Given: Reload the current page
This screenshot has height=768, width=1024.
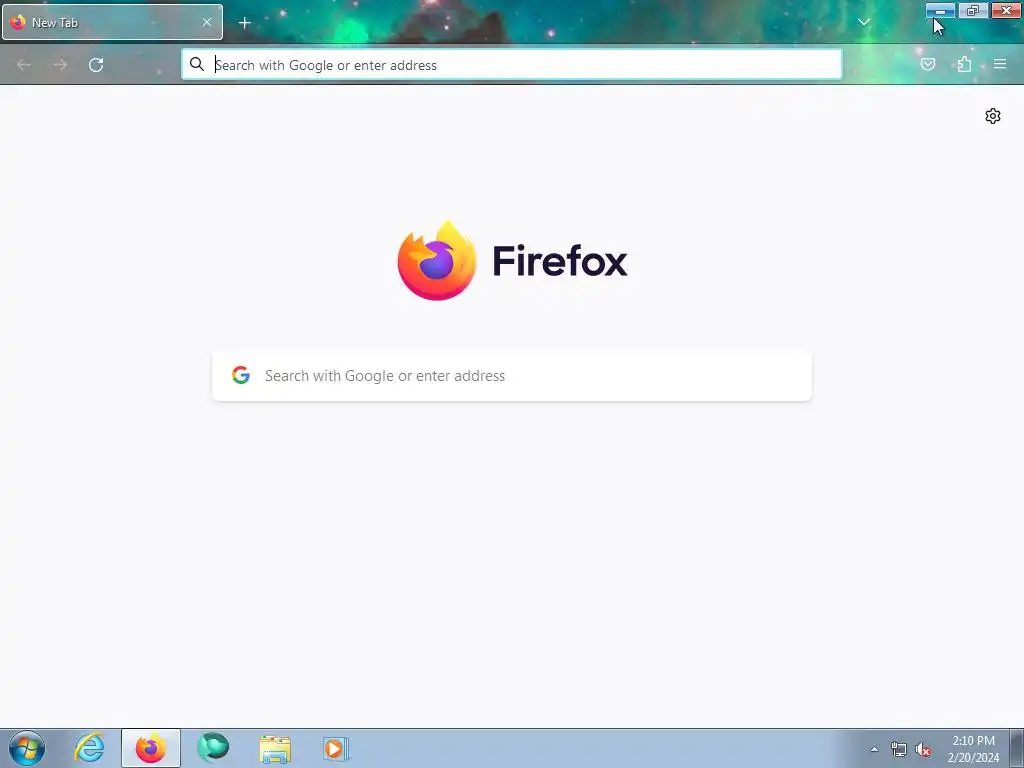Looking at the screenshot, I should (96, 65).
